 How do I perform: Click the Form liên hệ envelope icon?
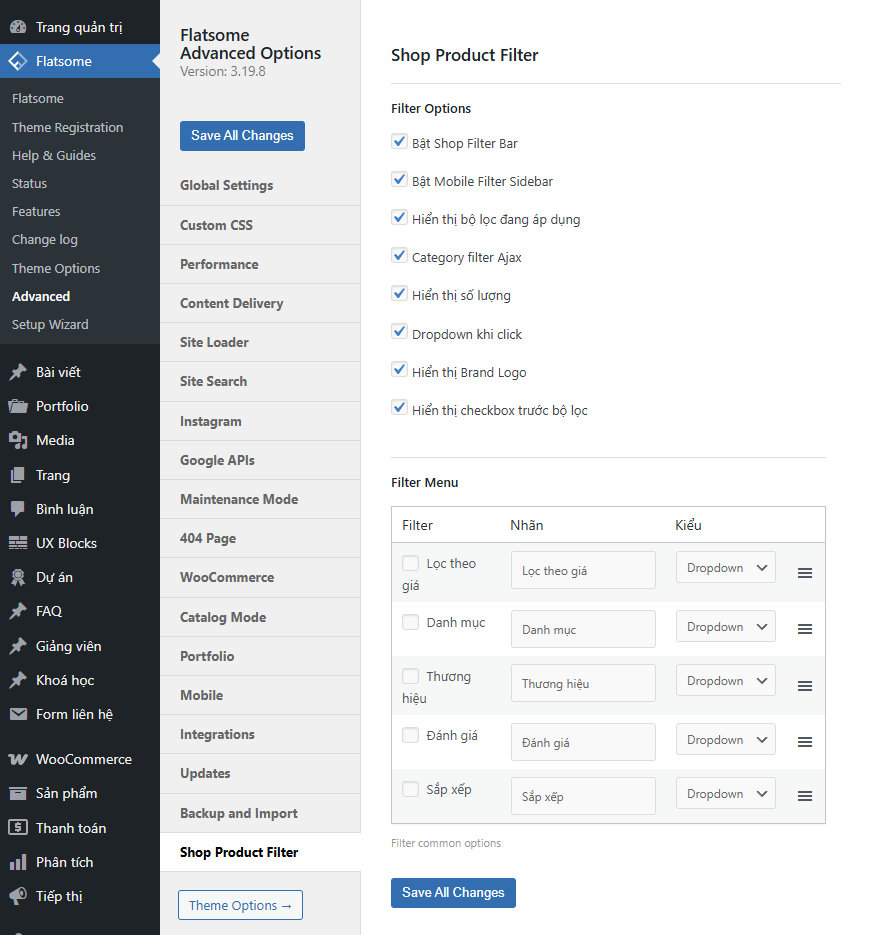18,714
